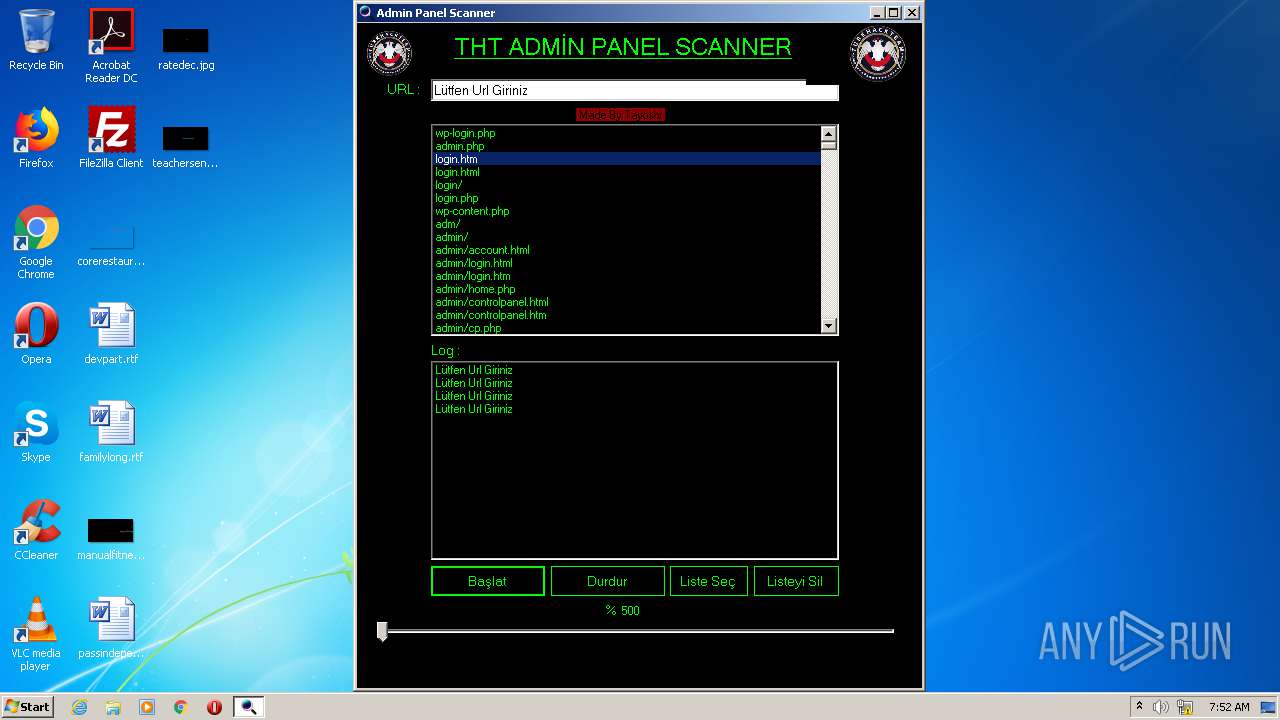
Task: Click the THT ADMİN PANEL SCANNER title
Action: pyautogui.click(x=622, y=47)
